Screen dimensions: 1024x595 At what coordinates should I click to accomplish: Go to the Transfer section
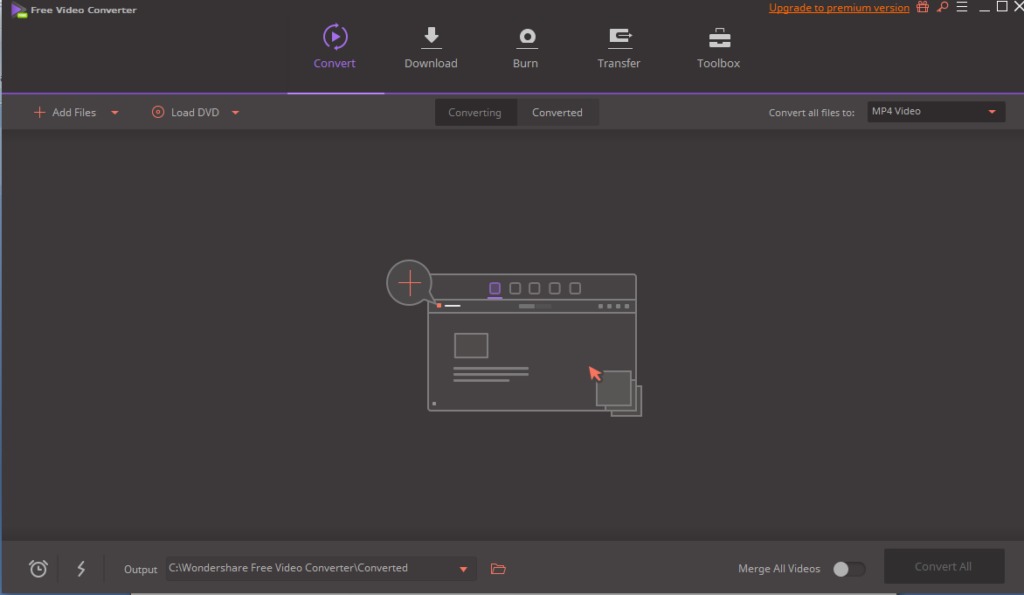(618, 47)
